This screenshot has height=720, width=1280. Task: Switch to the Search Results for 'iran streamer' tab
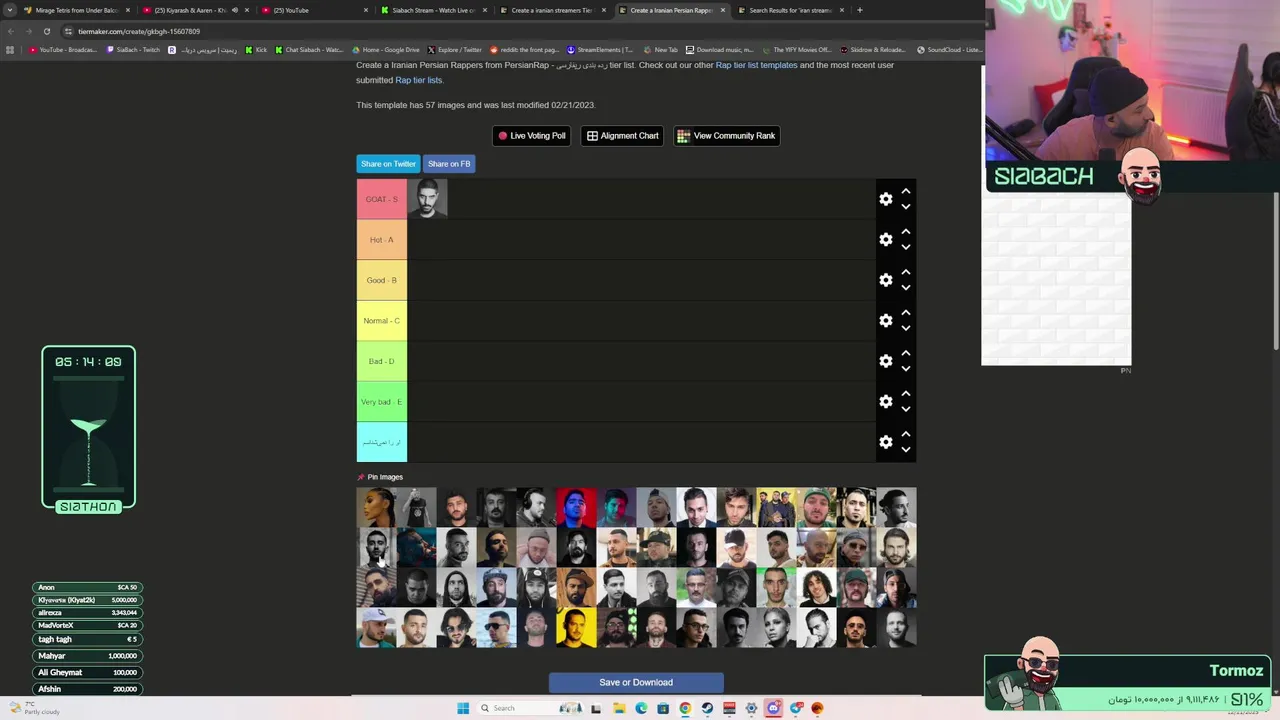click(x=790, y=10)
